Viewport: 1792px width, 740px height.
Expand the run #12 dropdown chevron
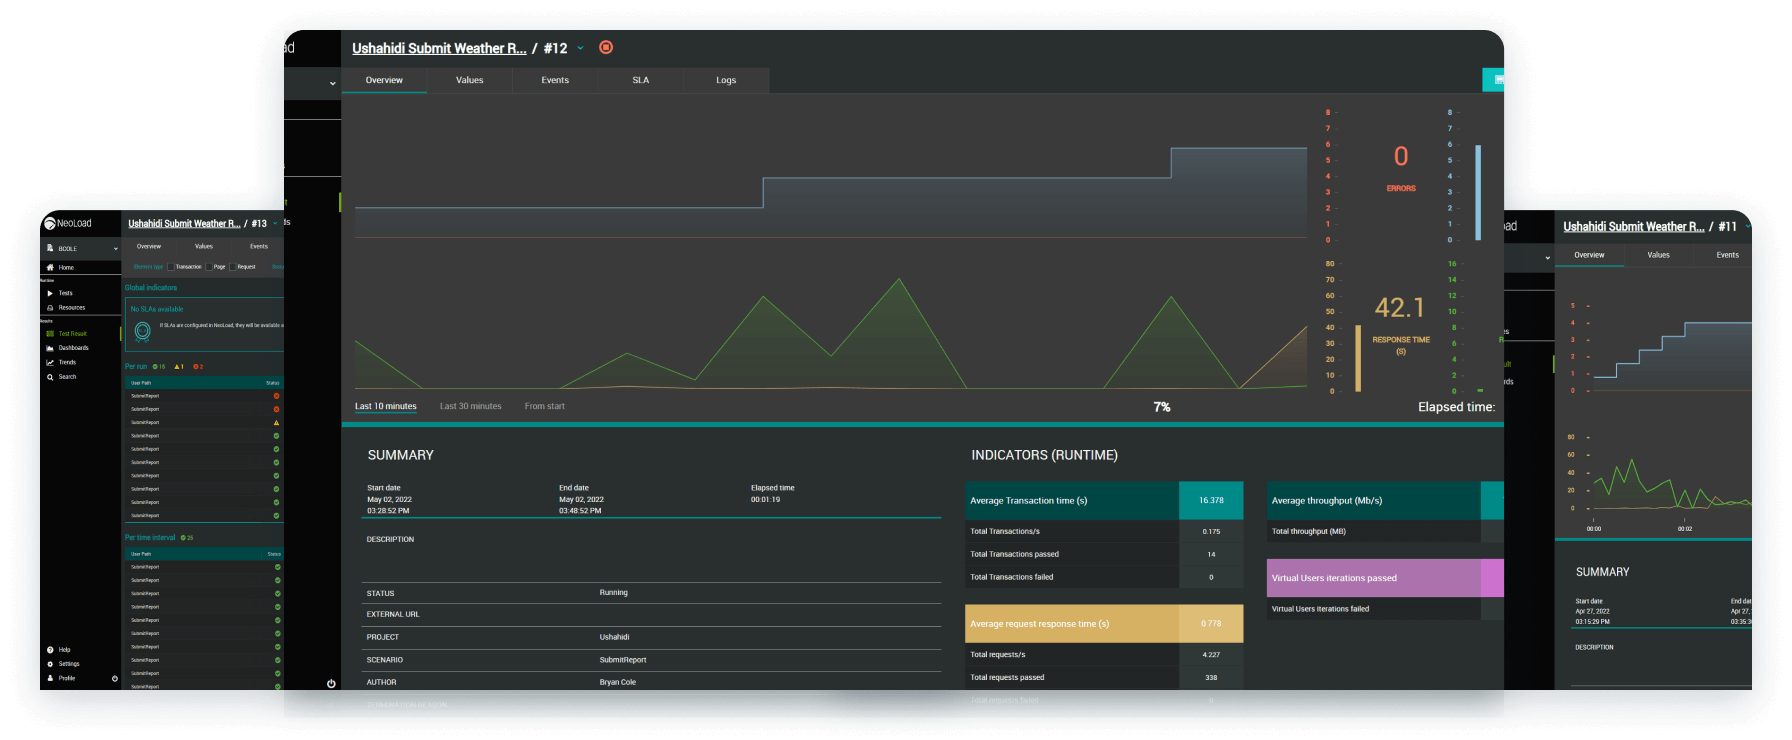point(580,48)
